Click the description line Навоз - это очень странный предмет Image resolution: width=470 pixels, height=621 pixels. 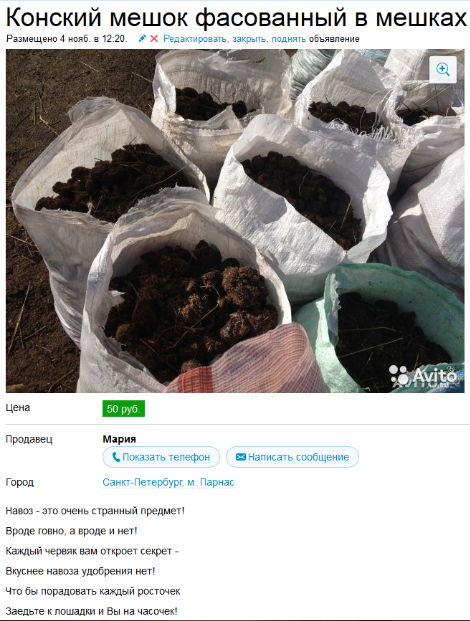click(x=95, y=511)
